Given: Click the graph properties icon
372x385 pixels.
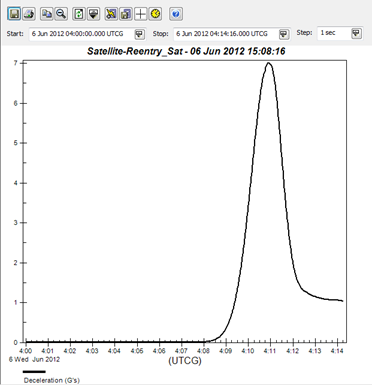Looking at the screenshot, I should click(x=111, y=14).
